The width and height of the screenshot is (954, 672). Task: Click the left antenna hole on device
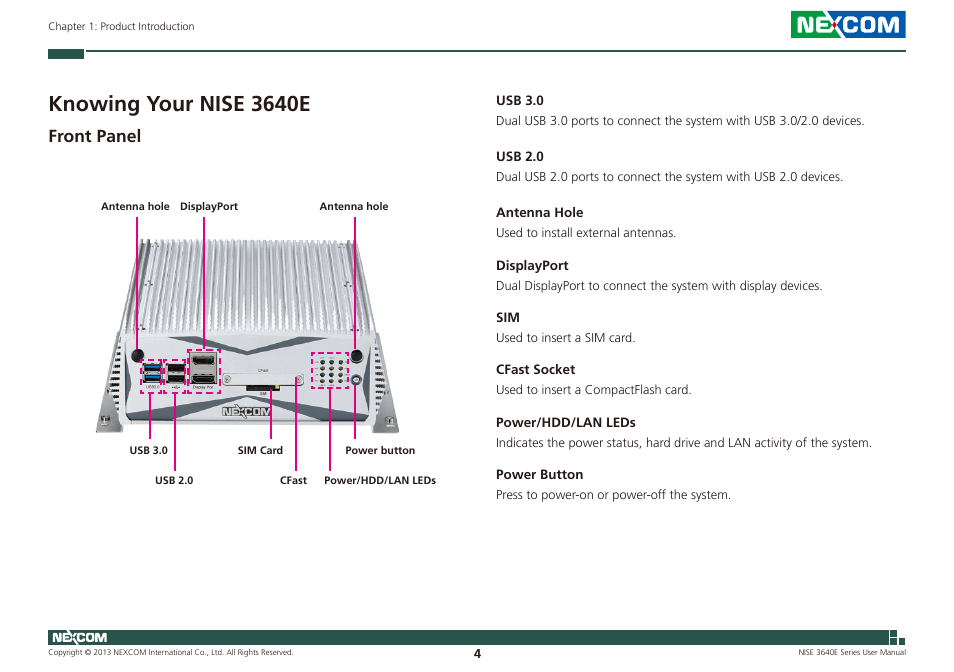(x=138, y=355)
